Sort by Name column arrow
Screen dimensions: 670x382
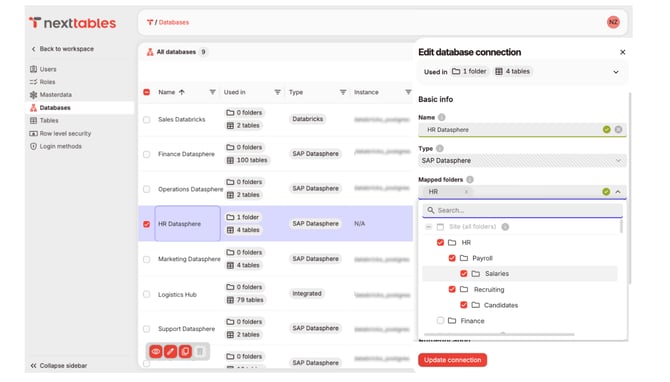pos(182,92)
